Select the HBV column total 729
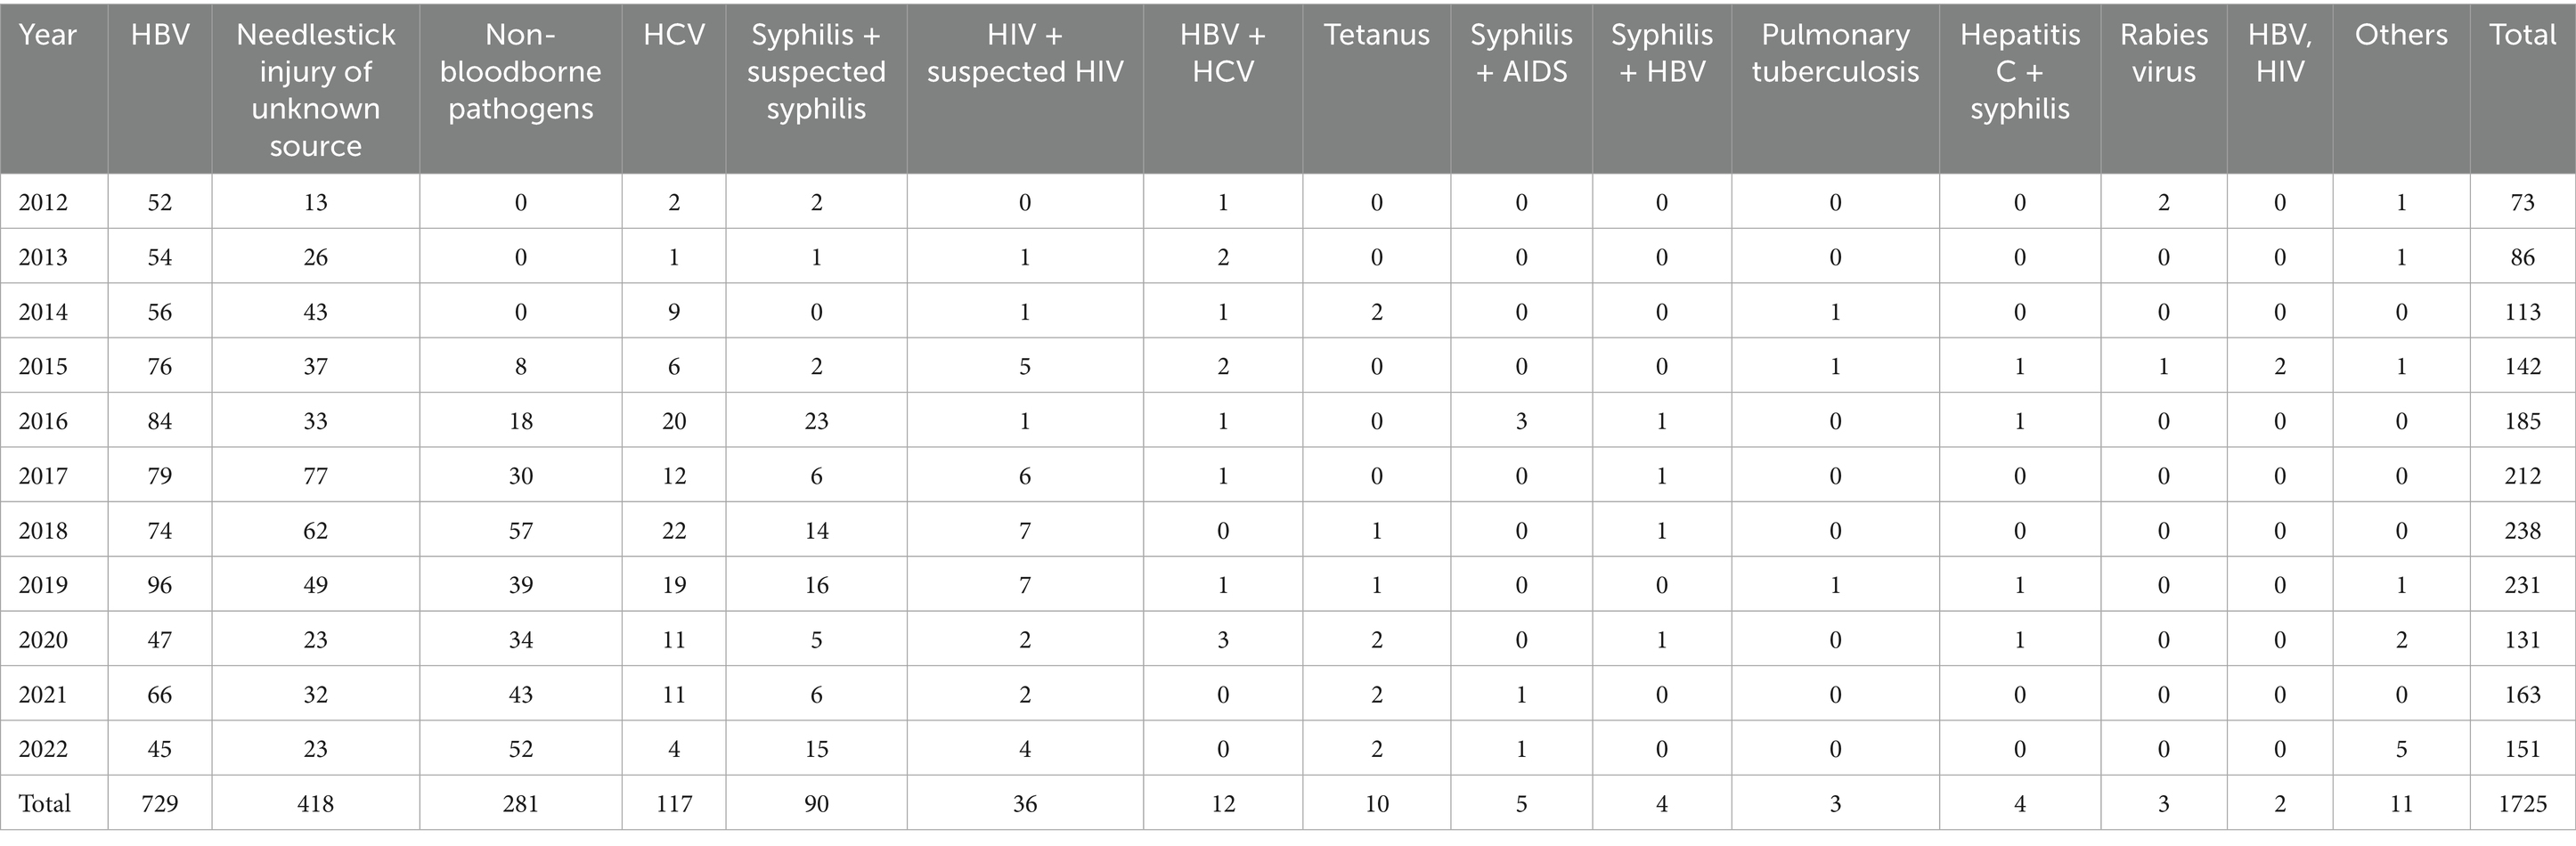Image resolution: width=2576 pixels, height=846 pixels. (159, 803)
